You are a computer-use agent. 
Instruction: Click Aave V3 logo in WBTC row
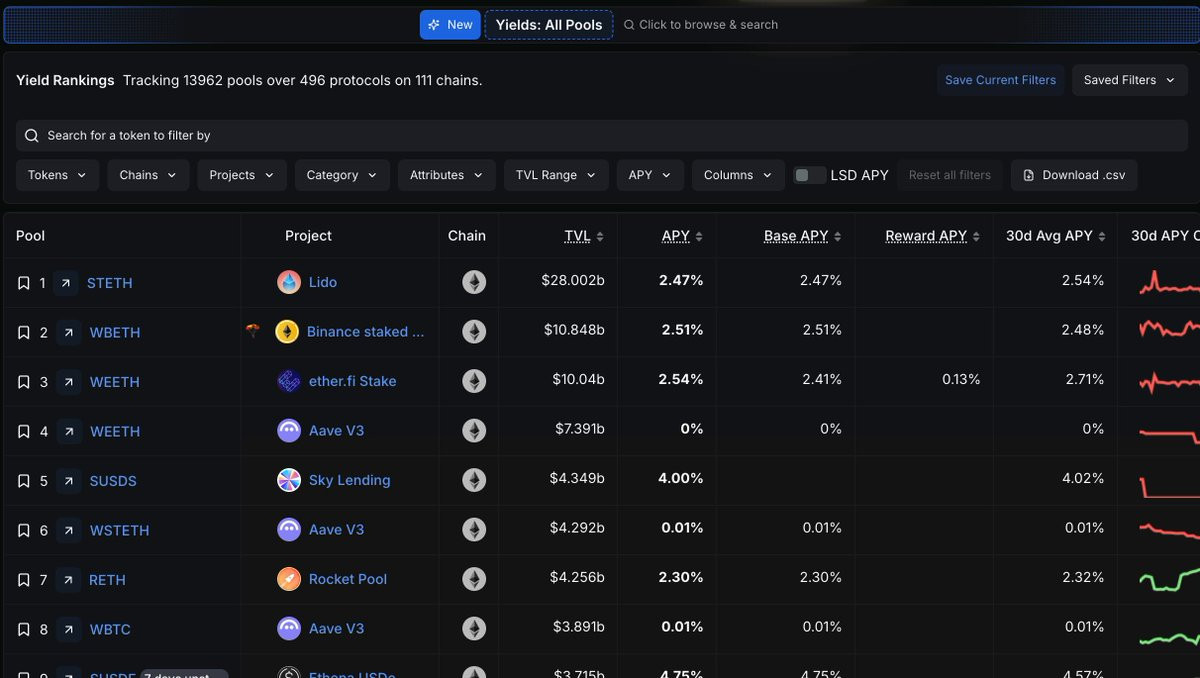(x=289, y=628)
